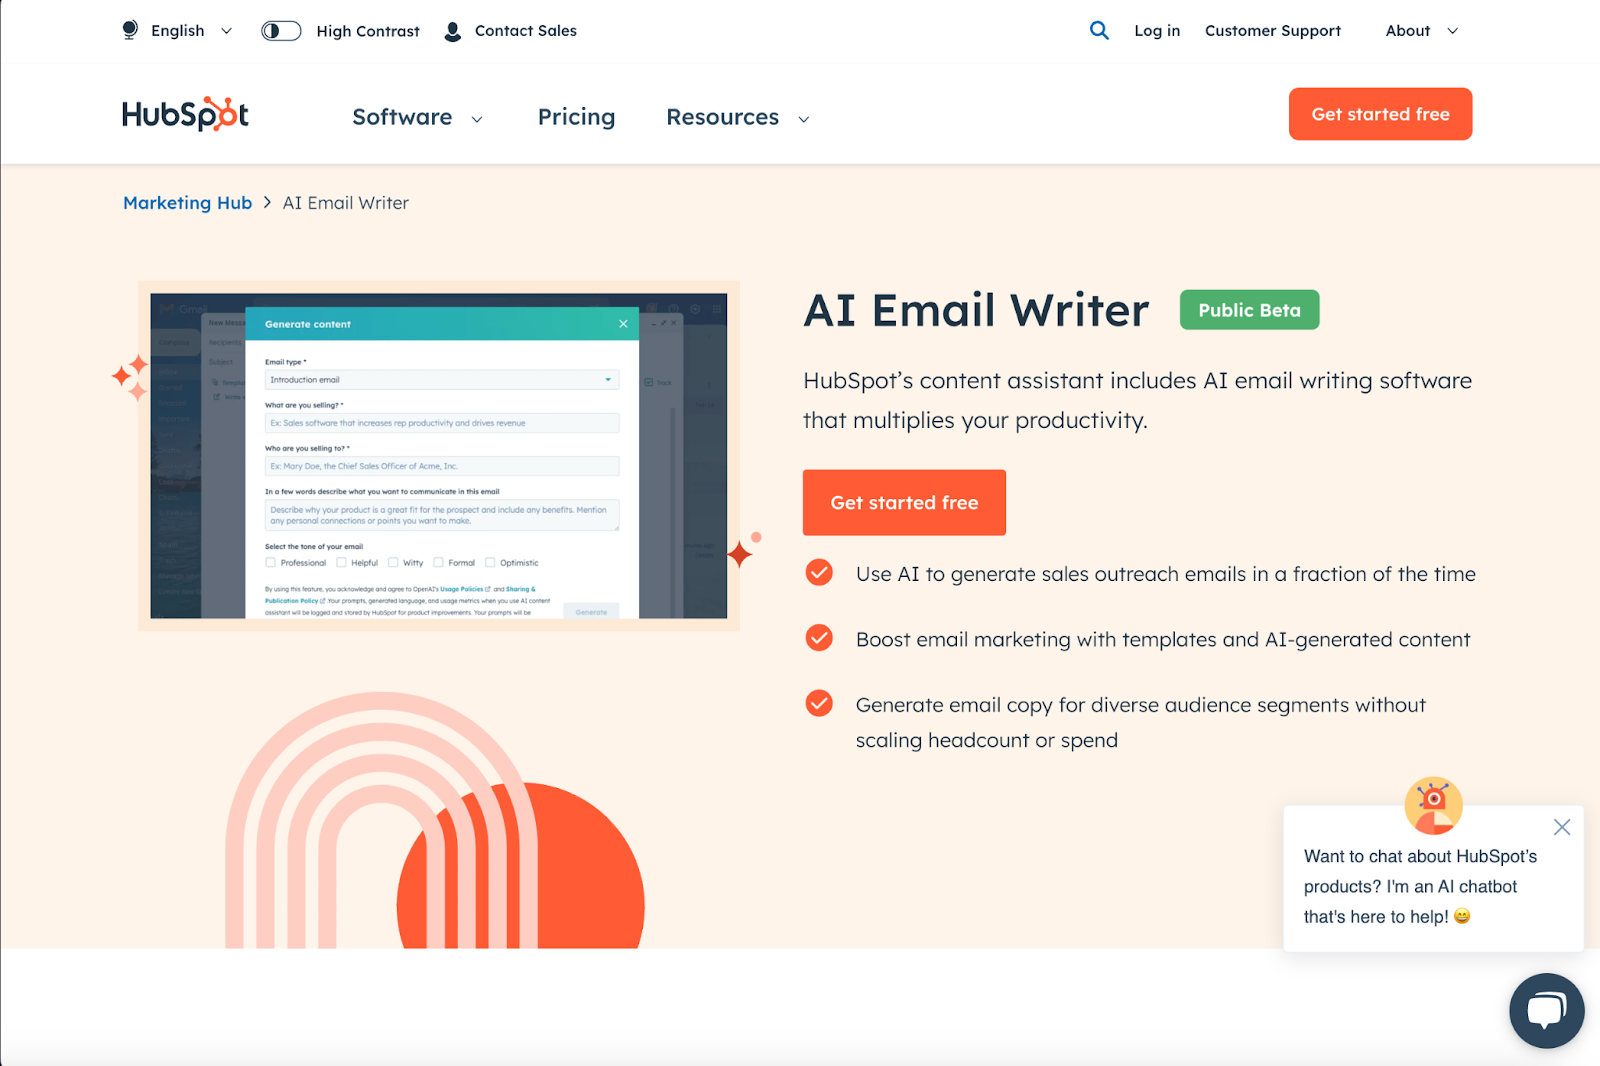This screenshot has height=1066, width=1600.
Task: Click the AI Email Writer breadcrumb text
Action: (x=346, y=203)
